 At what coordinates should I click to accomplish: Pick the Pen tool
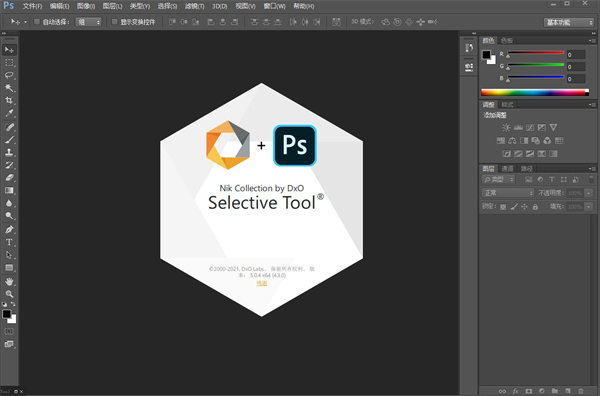point(9,230)
